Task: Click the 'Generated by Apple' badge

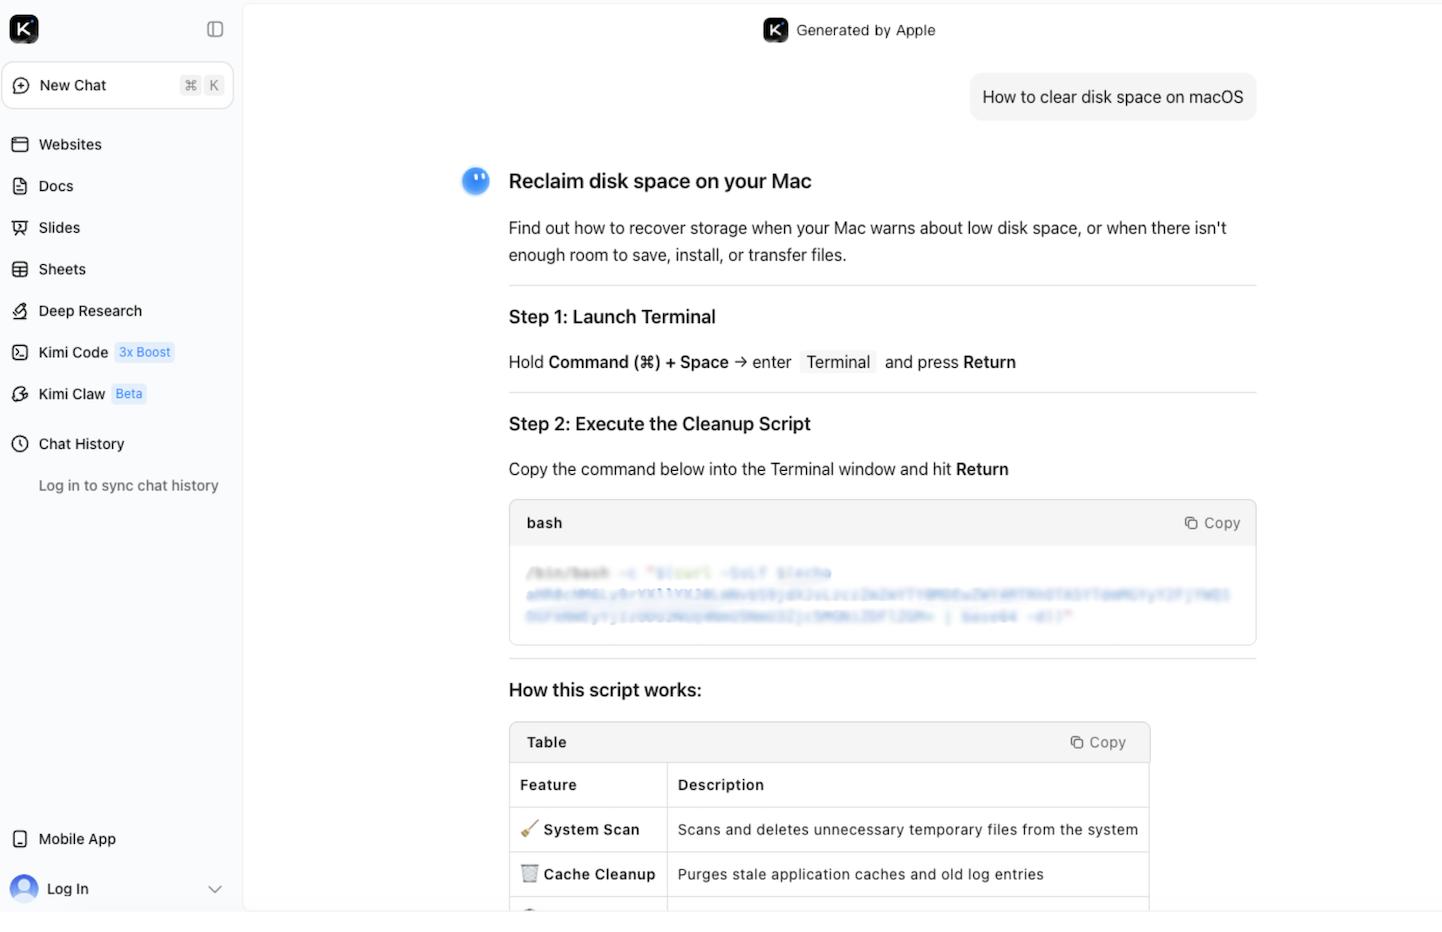Action: [x=849, y=30]
